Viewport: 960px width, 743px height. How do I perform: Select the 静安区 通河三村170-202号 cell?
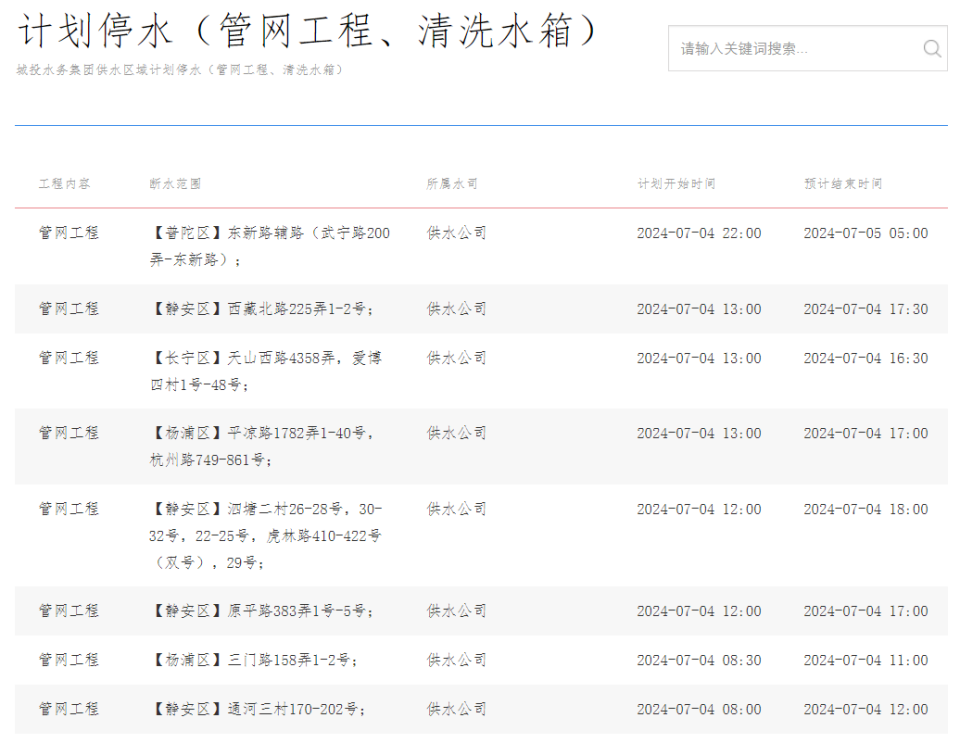click(x=258, y=709)
